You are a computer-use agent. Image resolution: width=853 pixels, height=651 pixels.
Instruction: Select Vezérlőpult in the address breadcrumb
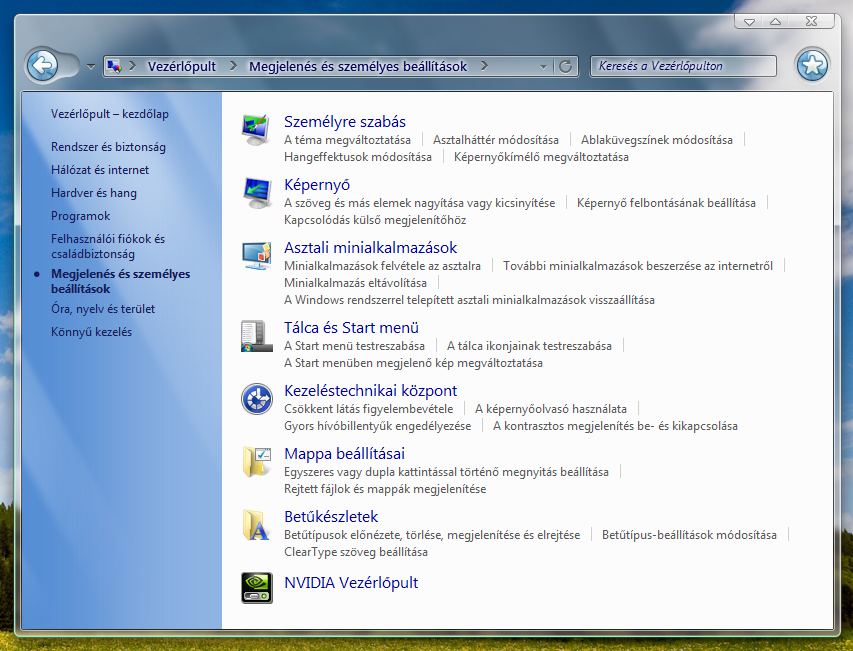[x=182, y=66]
